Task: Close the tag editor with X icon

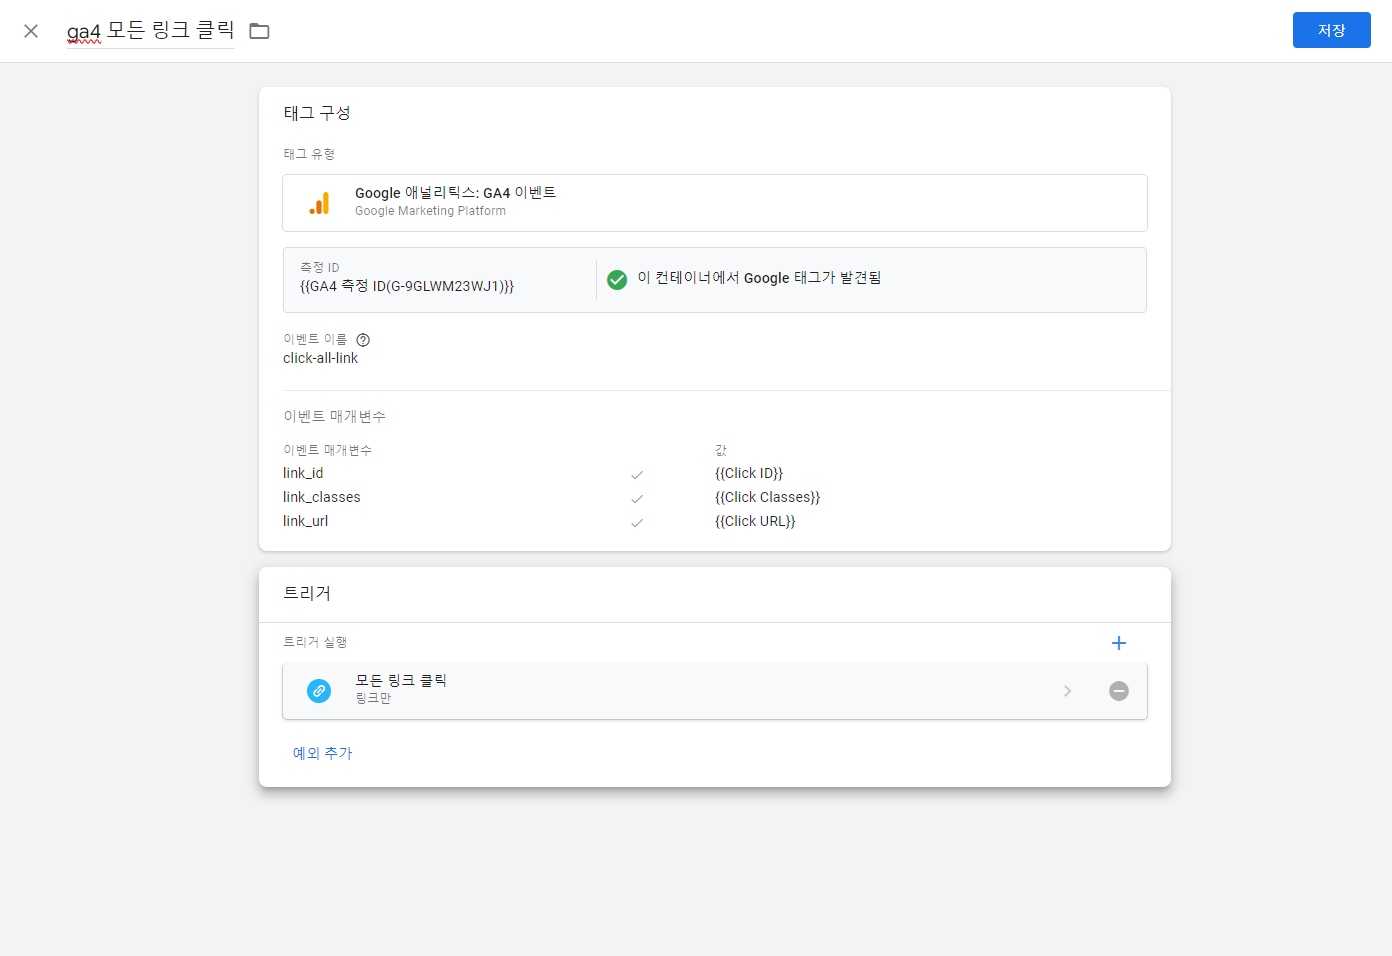Action: (31, 31)
